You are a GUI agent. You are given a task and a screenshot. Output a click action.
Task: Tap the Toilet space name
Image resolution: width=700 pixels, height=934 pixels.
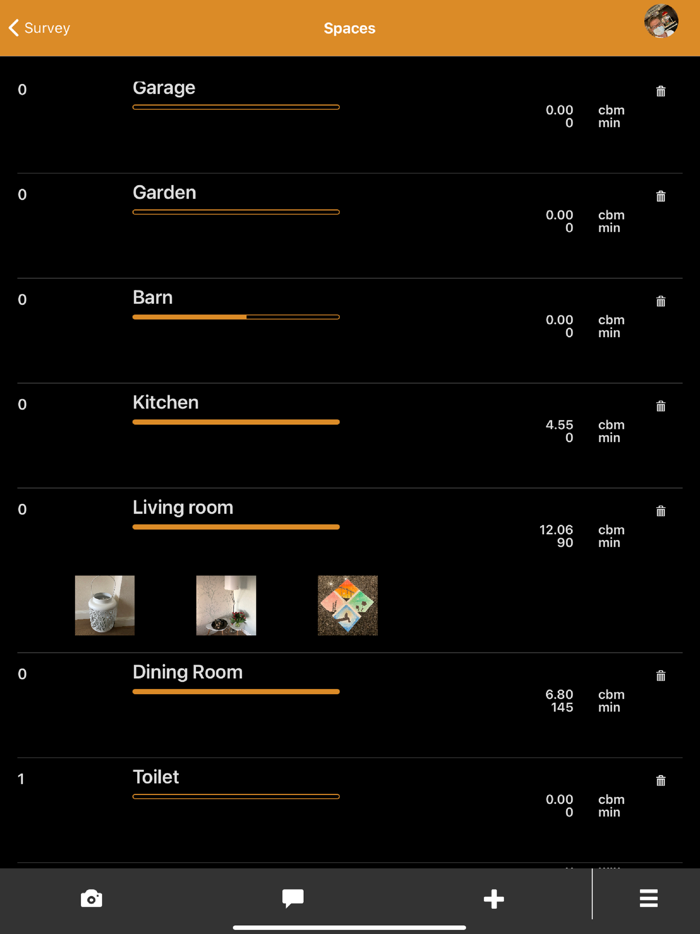tap(156, 776)
